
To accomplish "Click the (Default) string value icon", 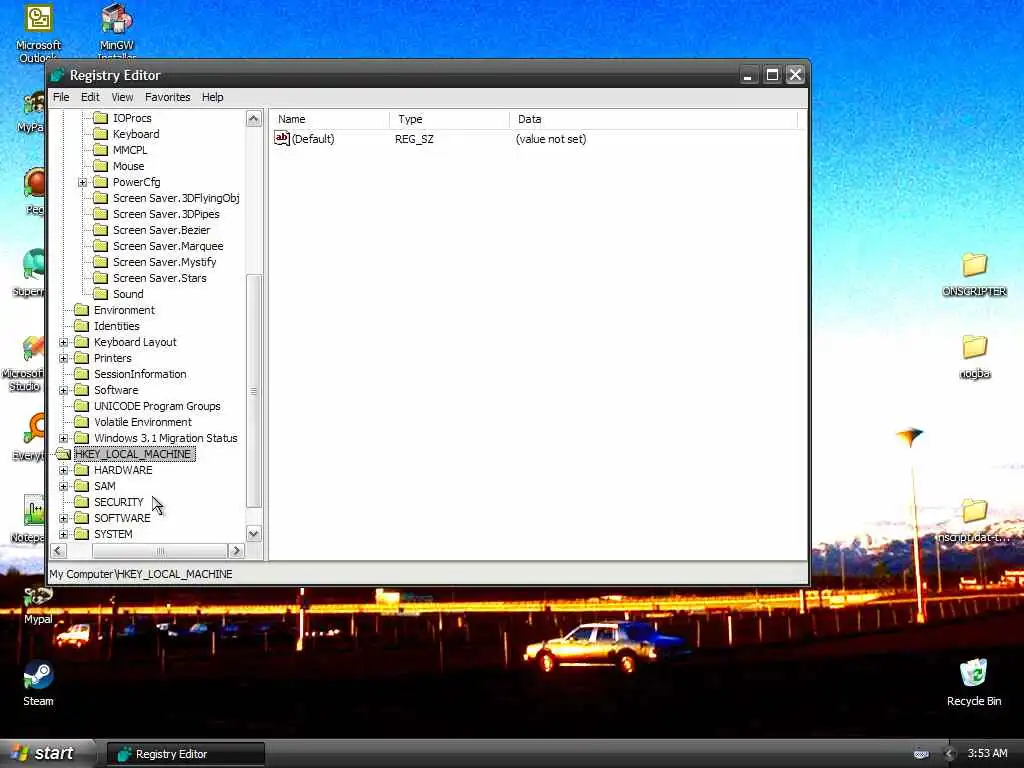I will (281, 138).
